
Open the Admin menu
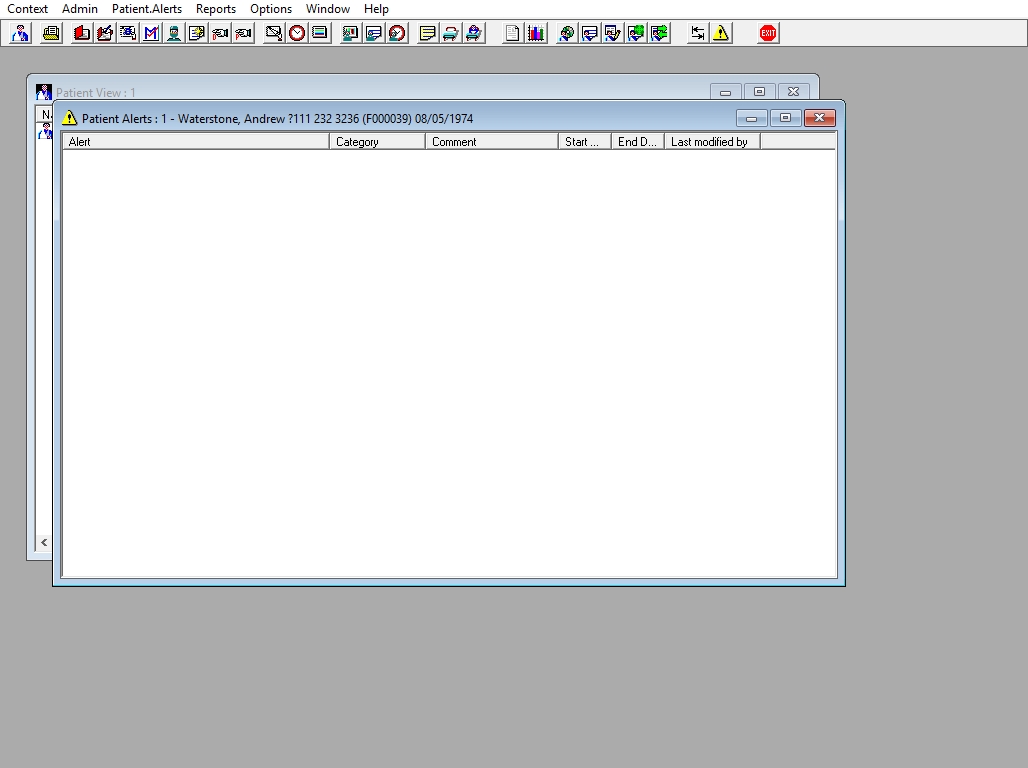[80, 9]
